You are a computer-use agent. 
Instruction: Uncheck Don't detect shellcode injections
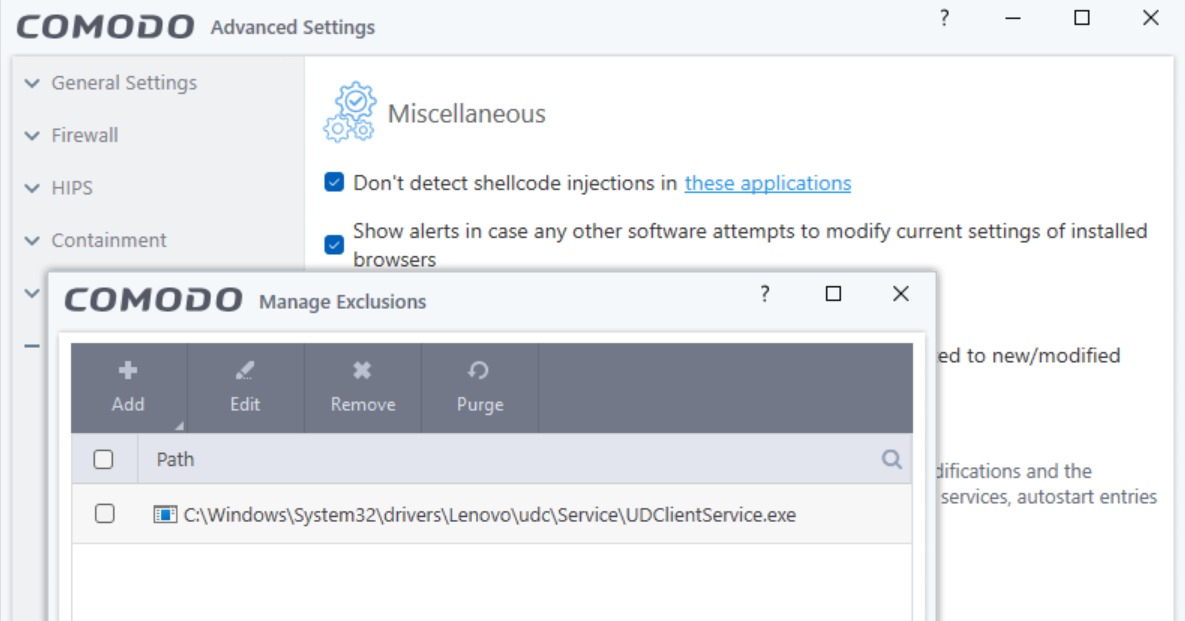point(334,183)
